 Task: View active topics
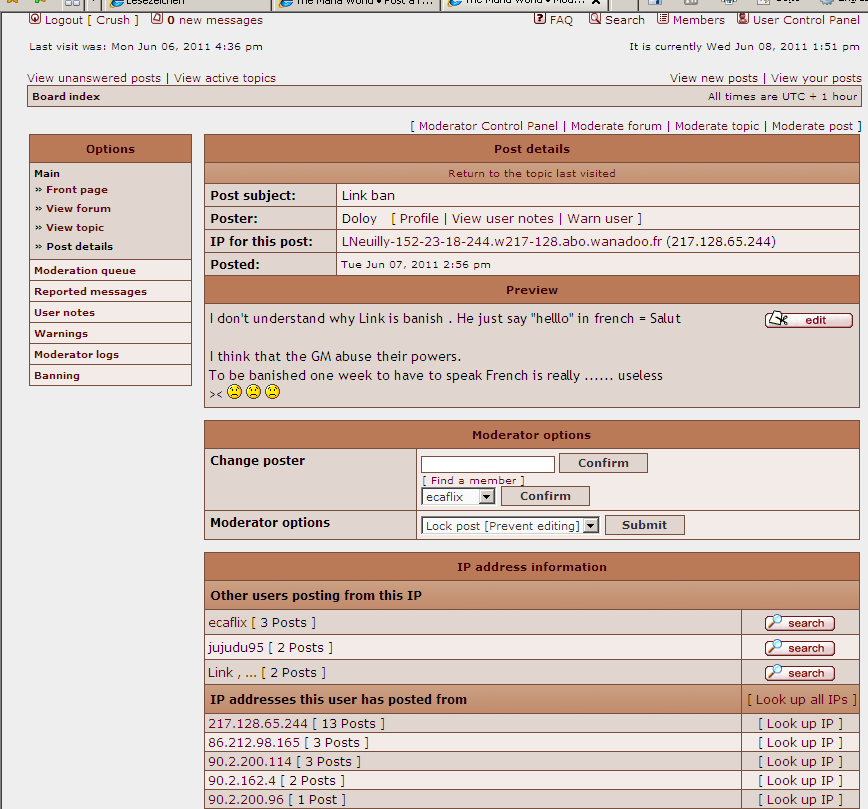[225, 78]
